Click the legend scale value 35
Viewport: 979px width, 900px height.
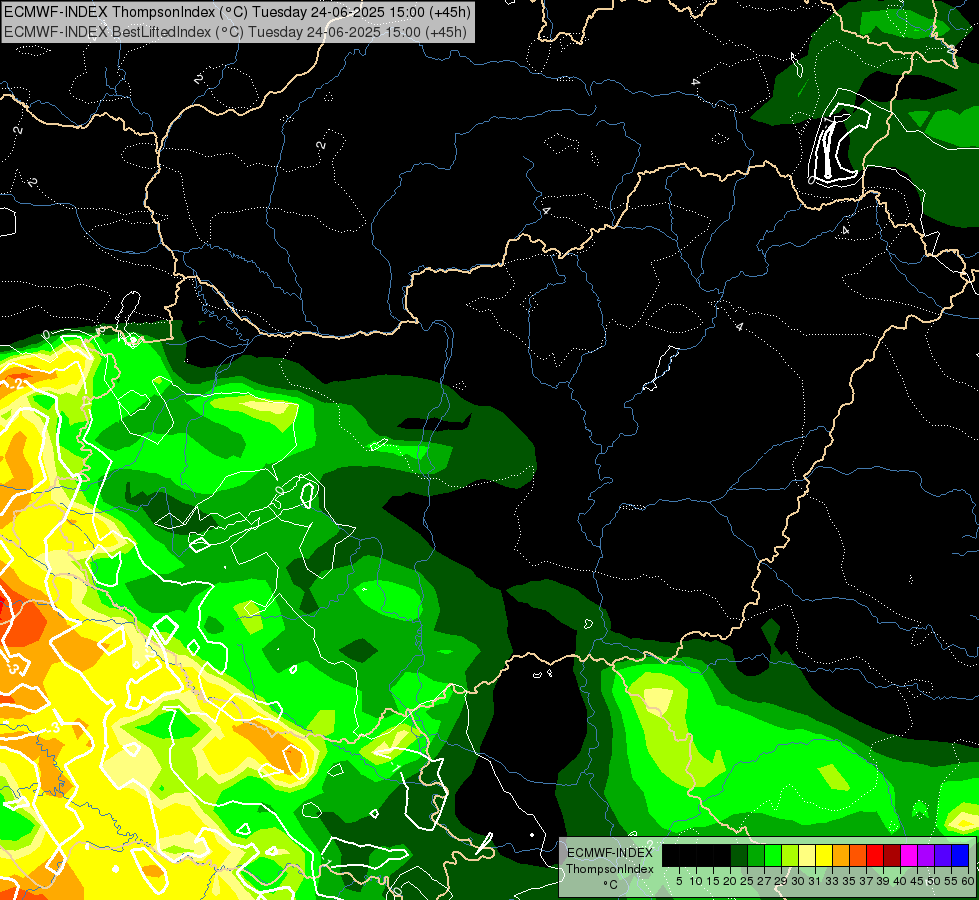850,881
